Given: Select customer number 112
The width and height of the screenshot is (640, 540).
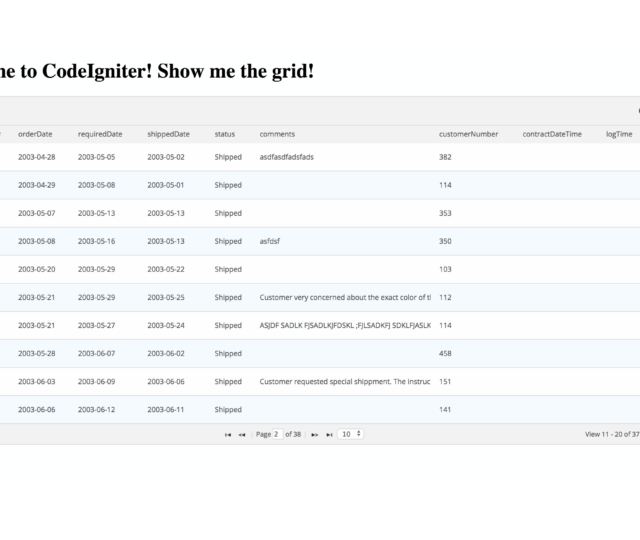Looking at the screenshot, I should pos(445,297).
